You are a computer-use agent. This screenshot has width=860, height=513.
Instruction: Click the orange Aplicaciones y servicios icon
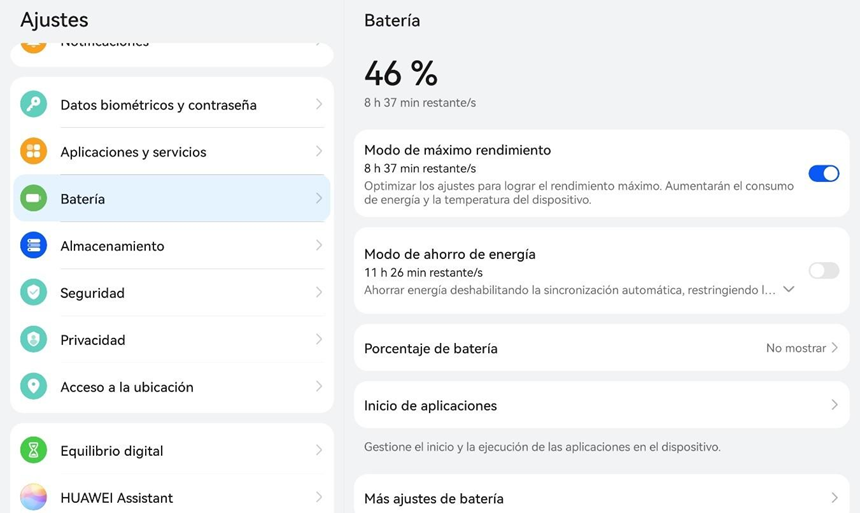[33, 151]
